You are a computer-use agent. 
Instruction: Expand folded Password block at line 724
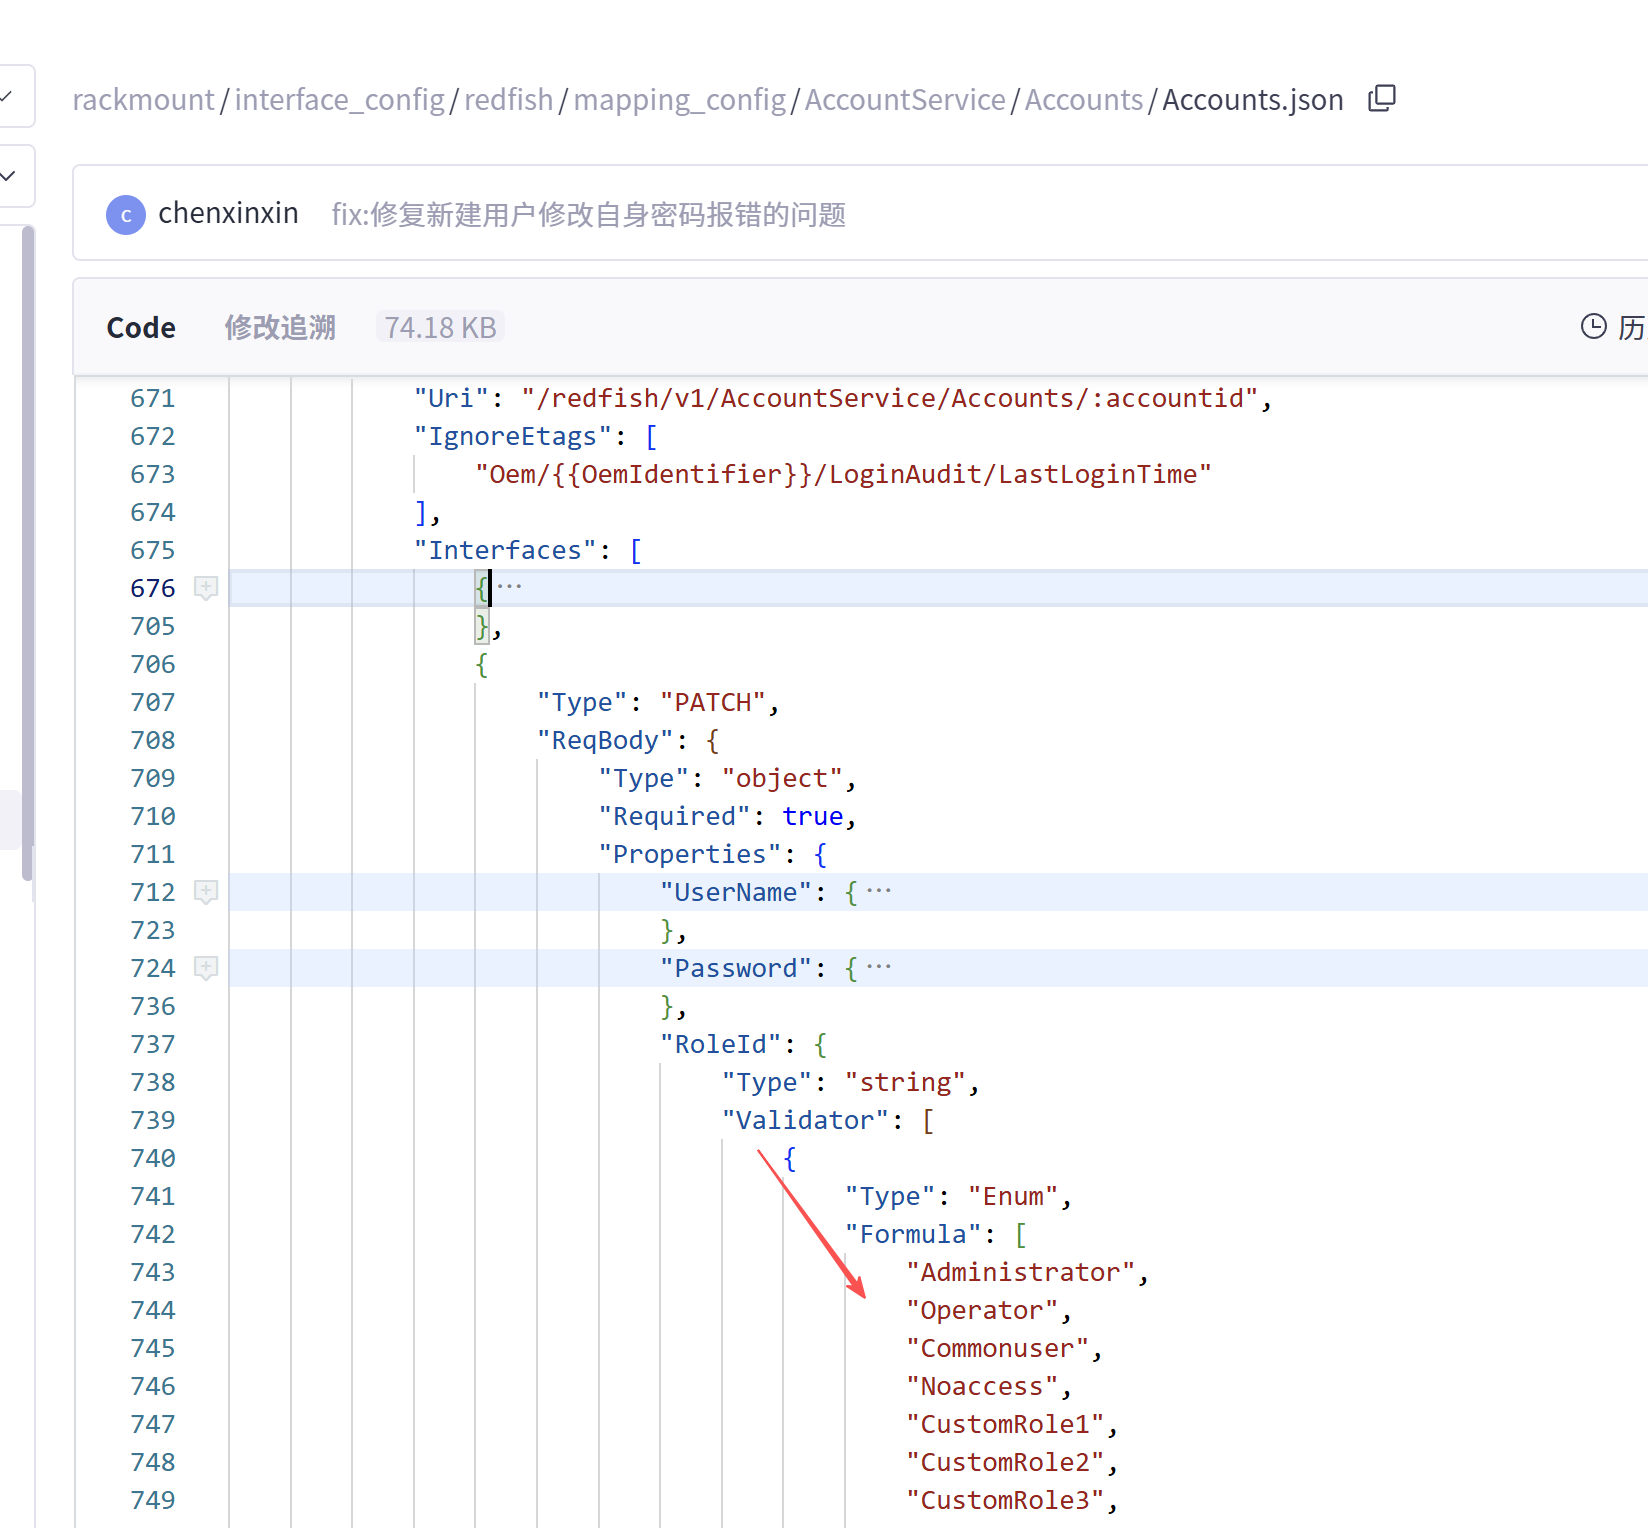tap(206, 968)
